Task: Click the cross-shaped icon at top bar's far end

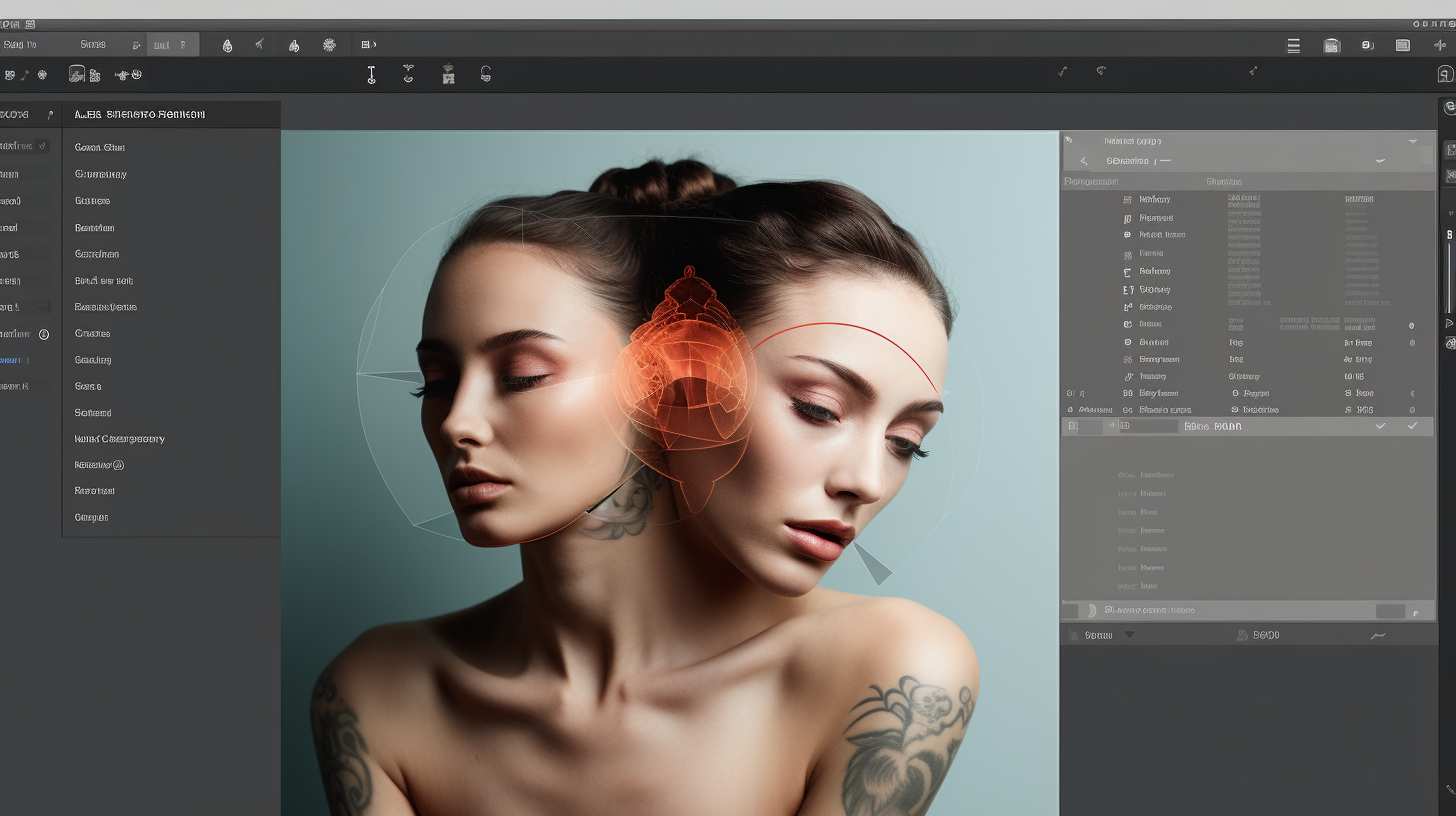Action: pyautogui.click(x=1440, y=45)
